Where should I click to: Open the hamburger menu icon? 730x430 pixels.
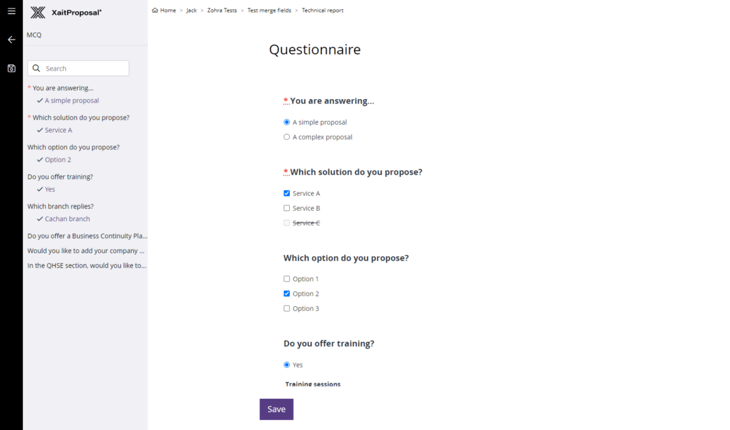pos(11,11)
